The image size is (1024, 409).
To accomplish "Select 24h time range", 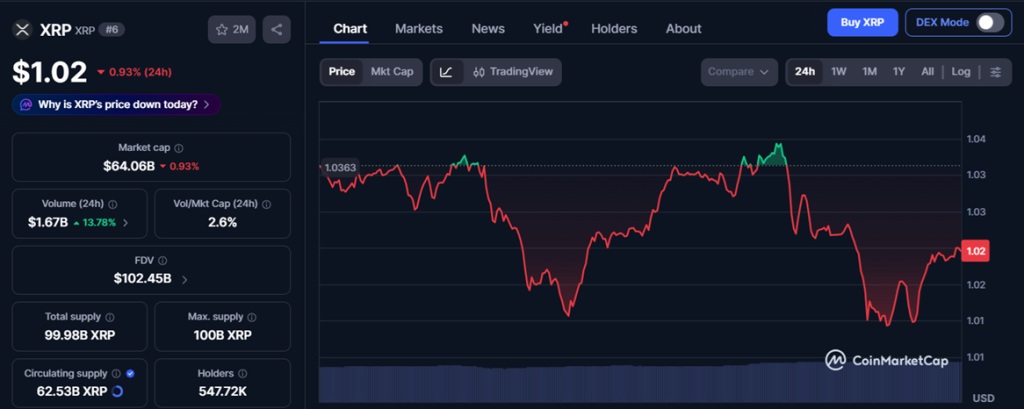I will (x=805, y=72).
